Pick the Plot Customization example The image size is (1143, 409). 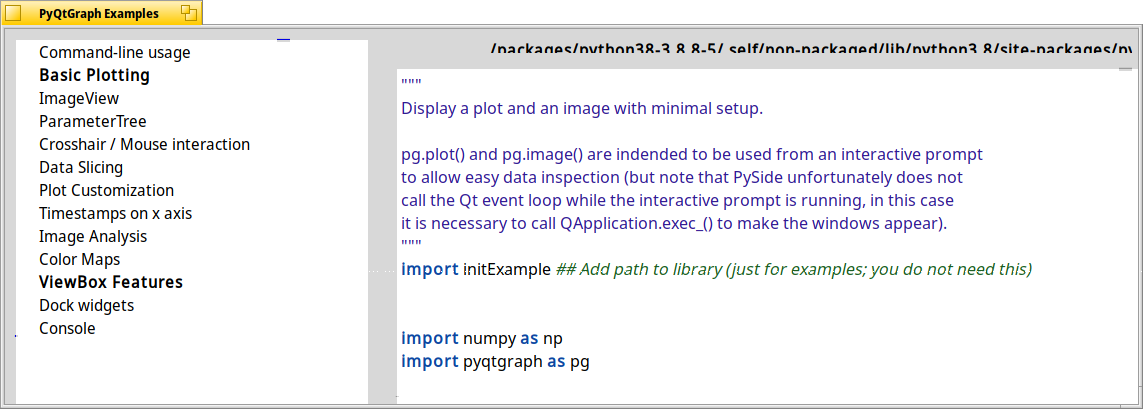106,190
